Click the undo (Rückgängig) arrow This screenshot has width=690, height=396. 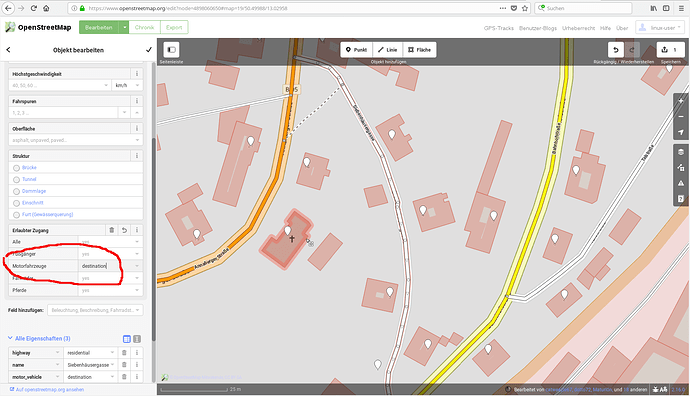[616, 50]
